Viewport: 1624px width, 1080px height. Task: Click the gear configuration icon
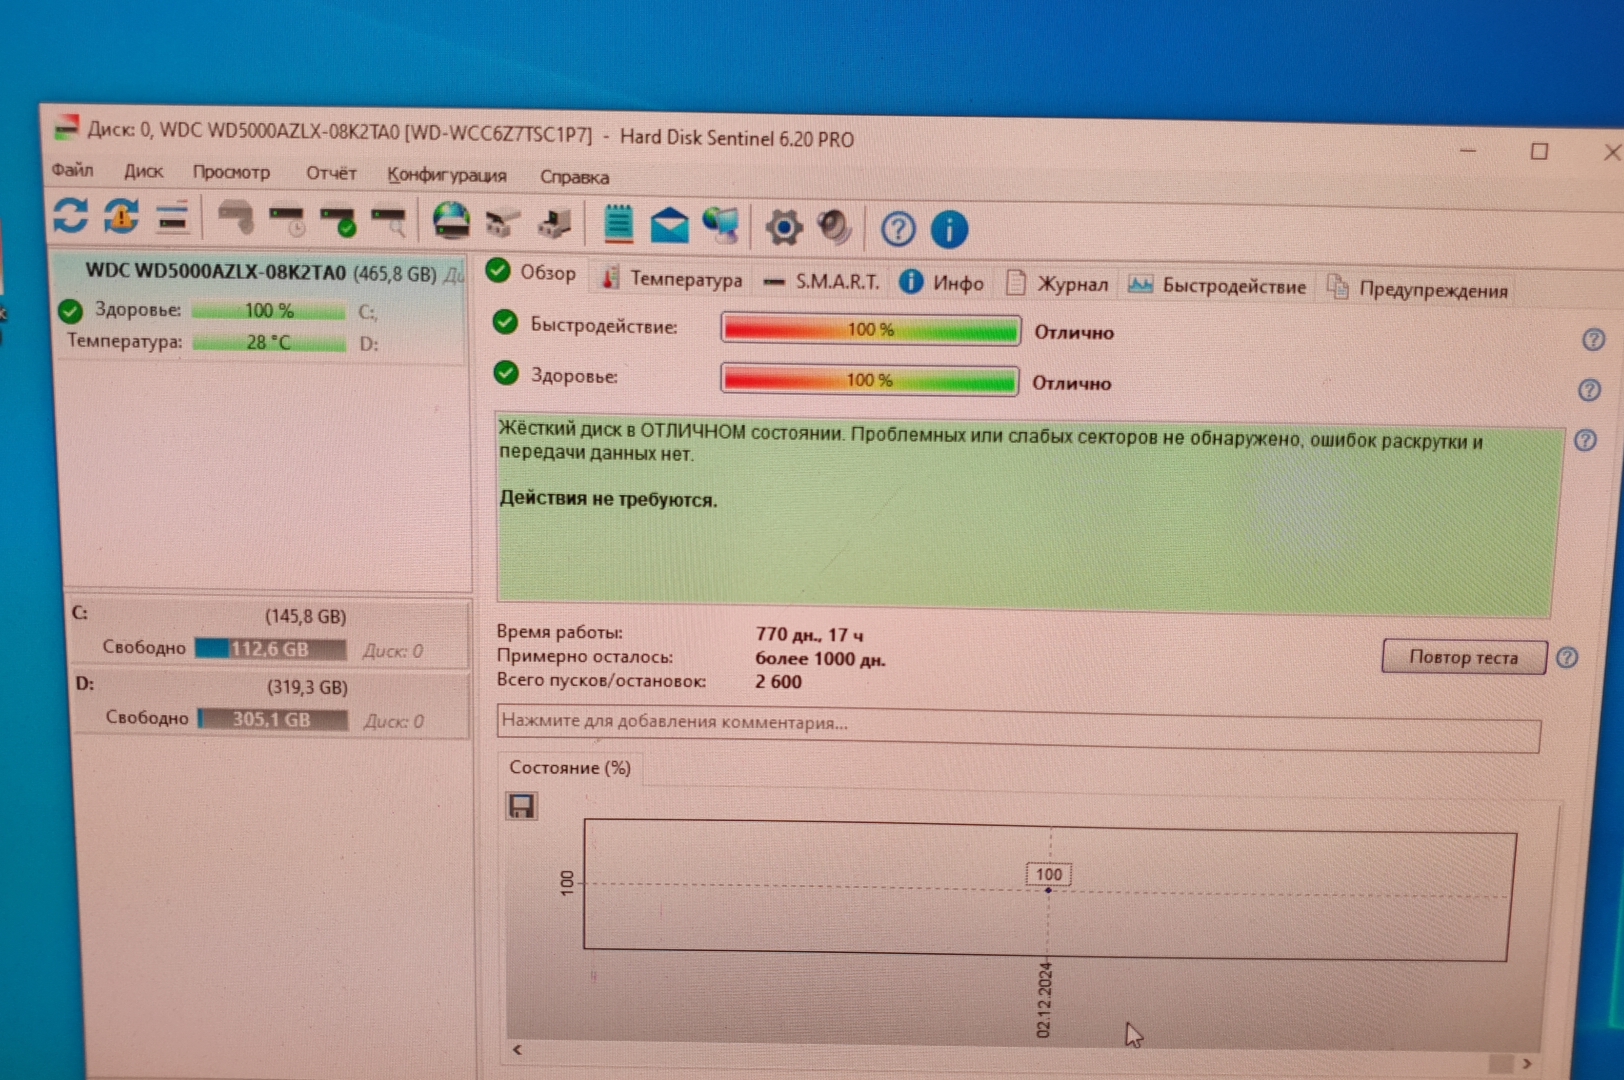pyautogui.click(x=783, y=228)
